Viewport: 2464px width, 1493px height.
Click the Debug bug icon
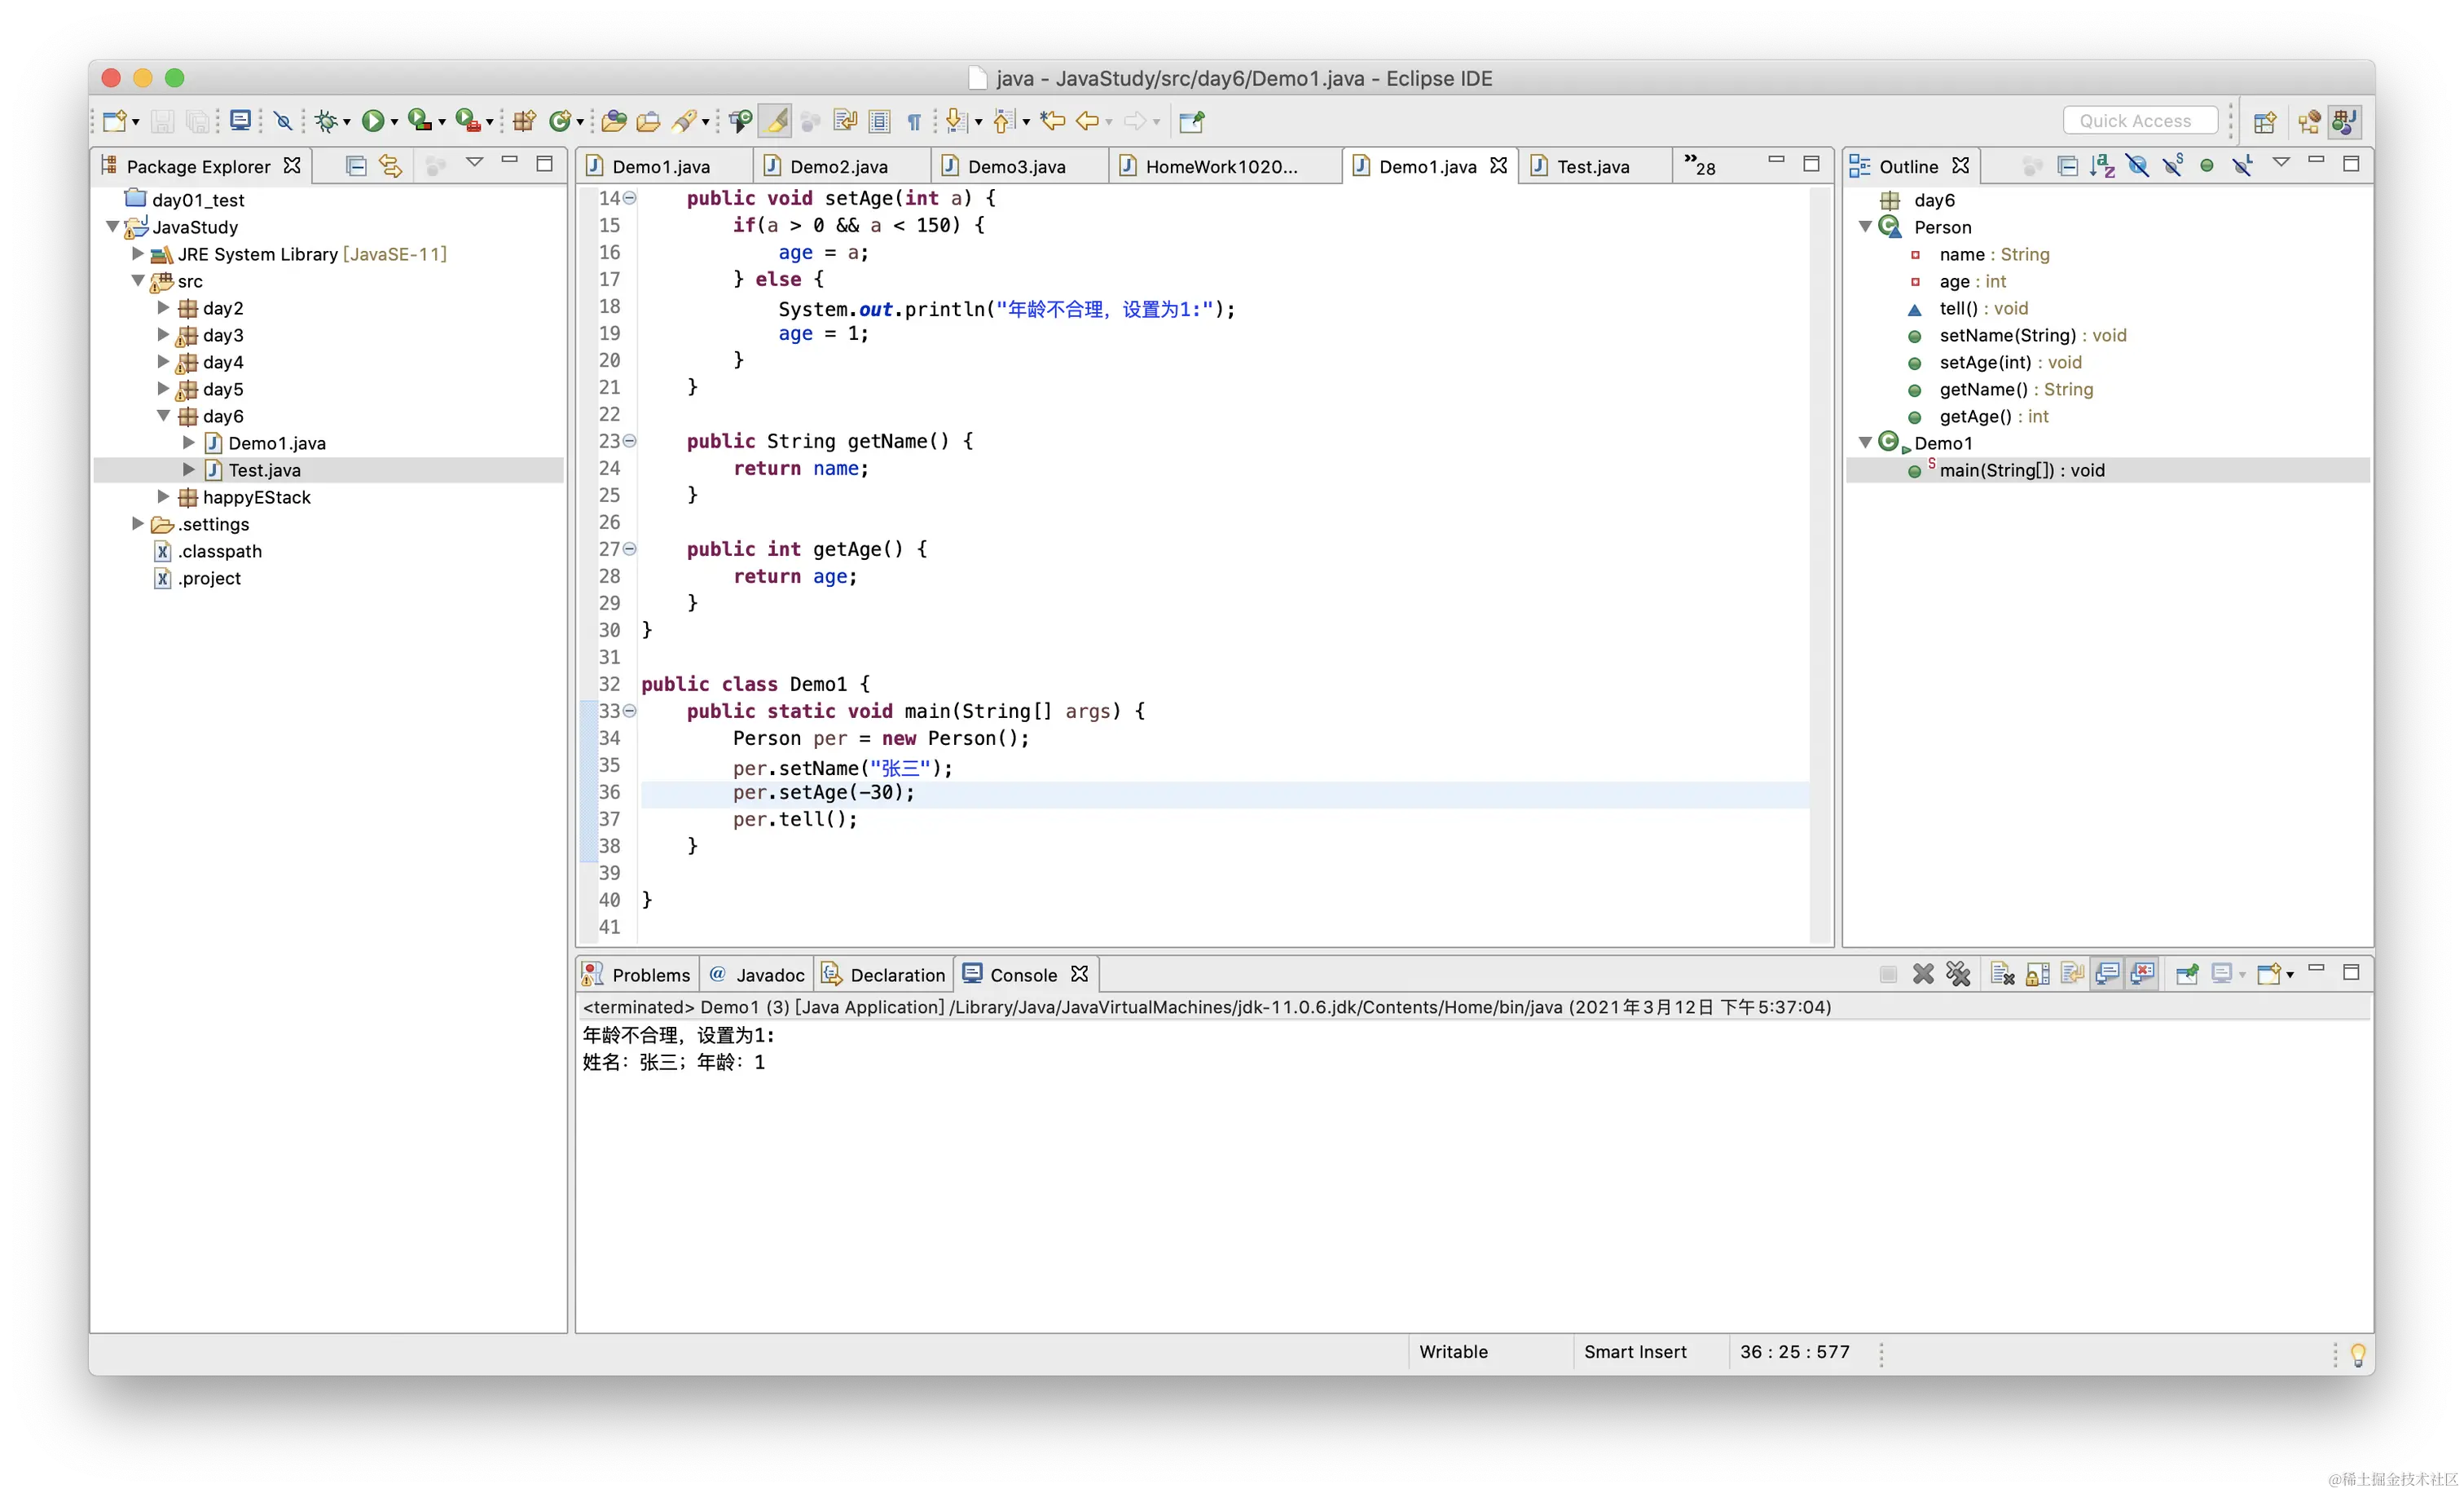(325, 121)
